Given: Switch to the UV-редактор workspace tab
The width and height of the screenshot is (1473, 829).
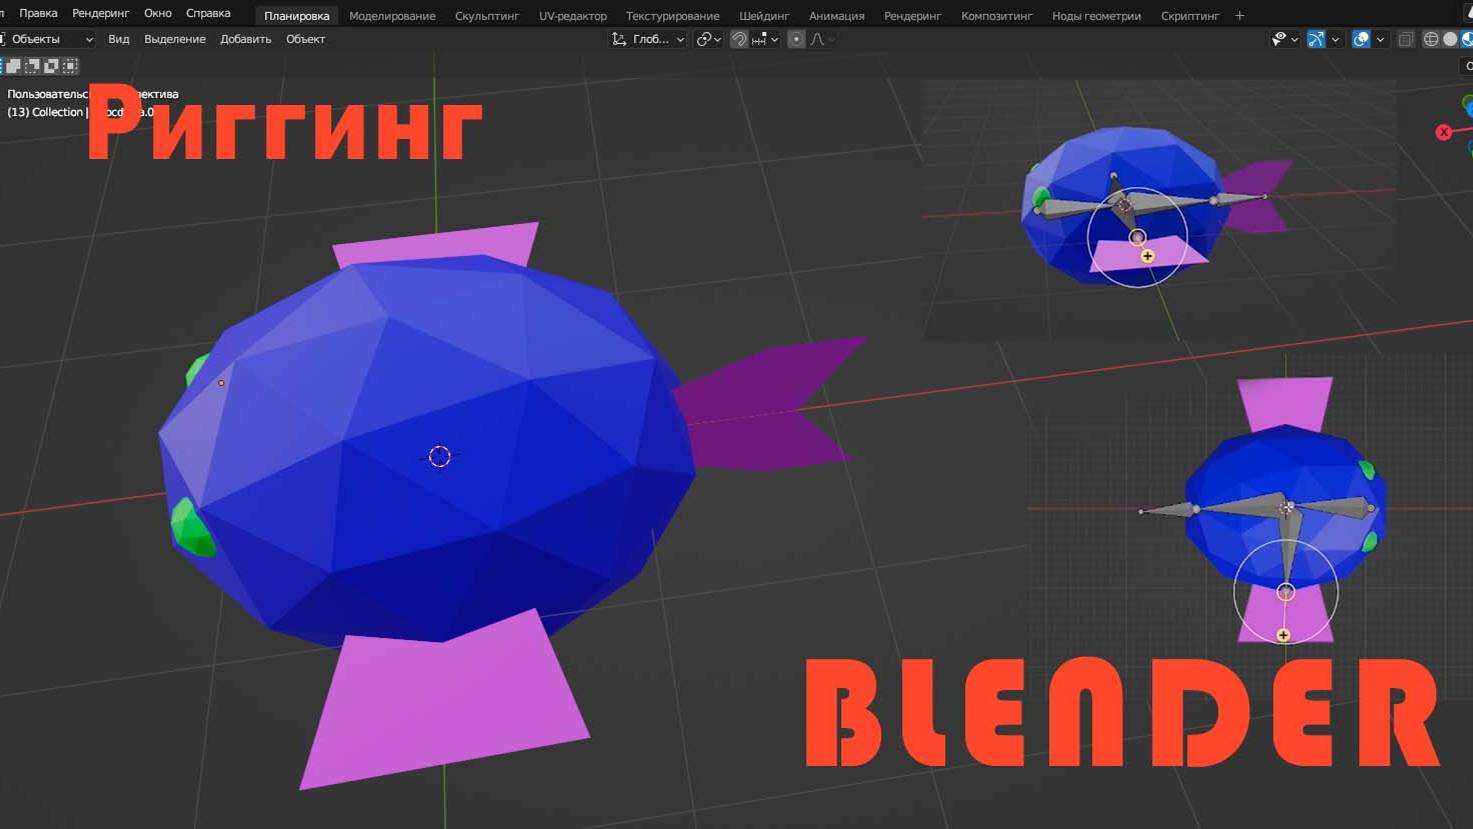Looking at the screenshot, I should pyautogui.click(x=573, y=16).
